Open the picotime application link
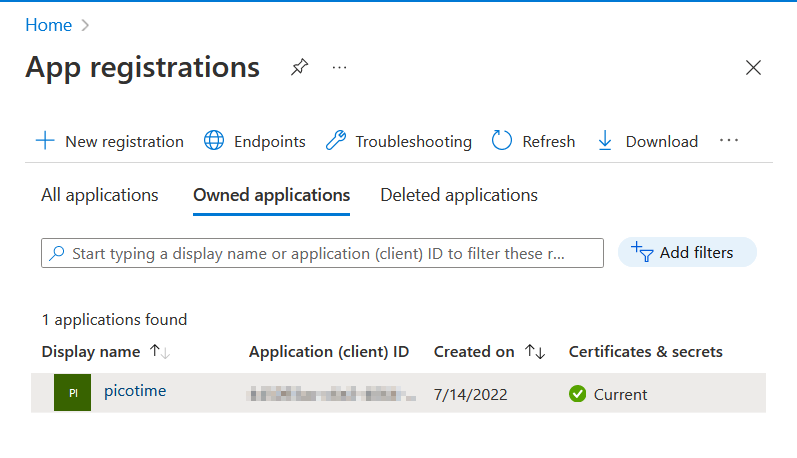 (x=135, y=391)
